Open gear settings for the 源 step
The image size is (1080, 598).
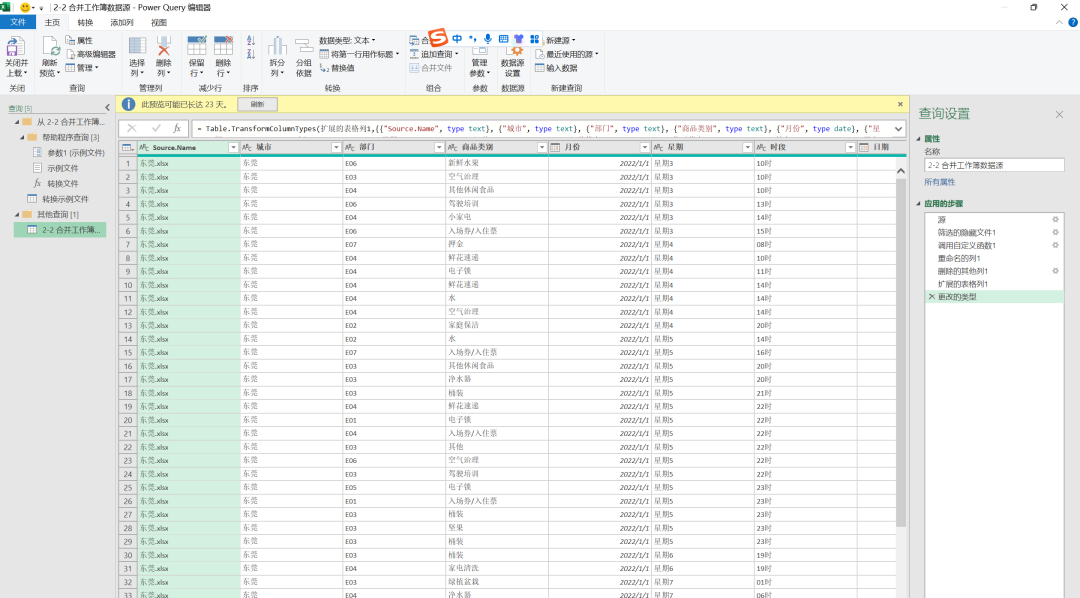pyautogui.click(x=1055, y=219)
